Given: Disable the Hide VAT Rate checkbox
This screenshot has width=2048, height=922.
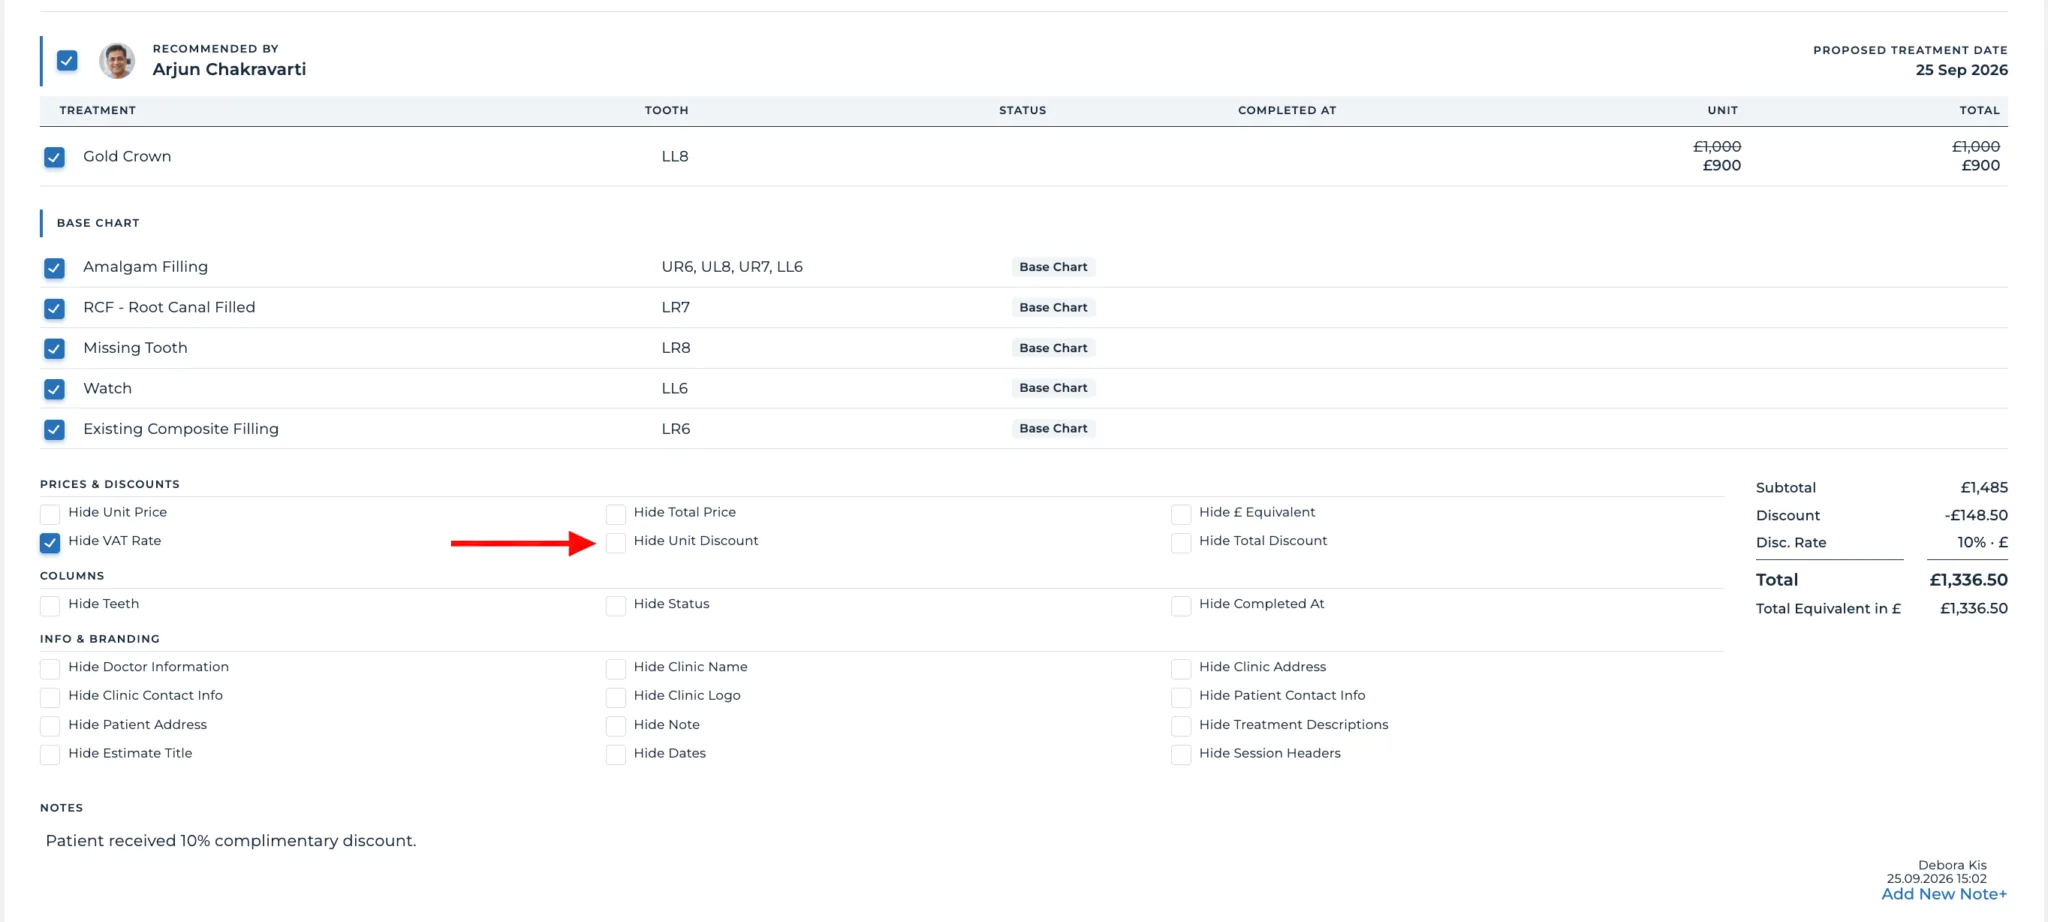Looking at the screenshot, I should pyautogui.click(x=50, y=543).
